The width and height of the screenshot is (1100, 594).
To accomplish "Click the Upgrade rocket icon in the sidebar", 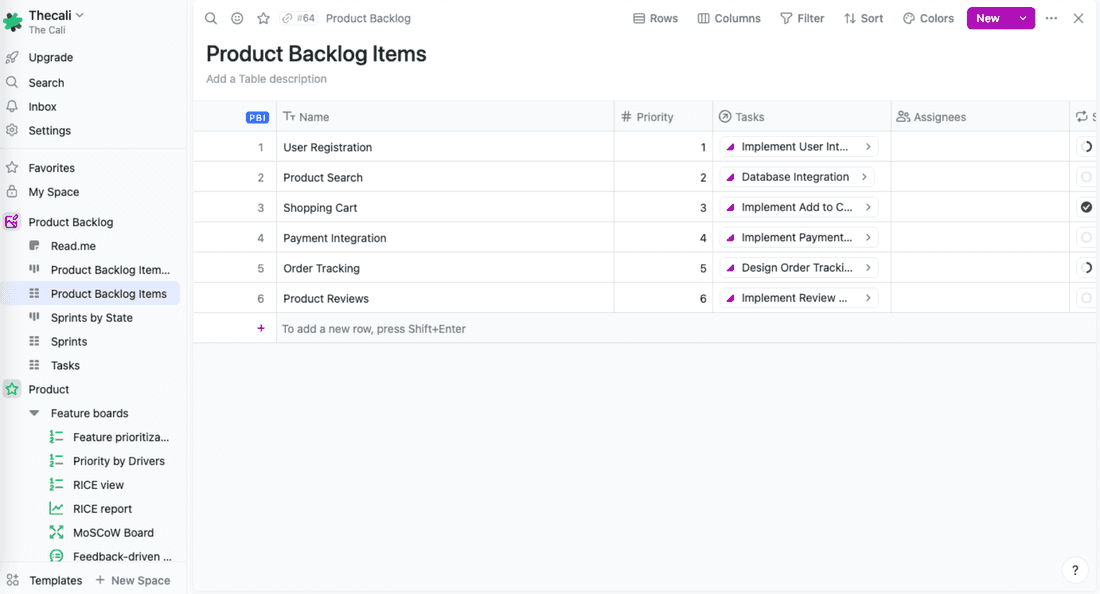I will (x=12, y=57).
